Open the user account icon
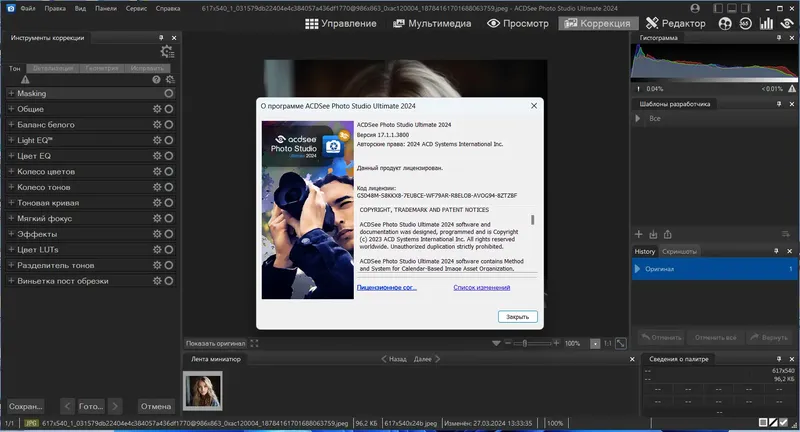The height and width of the screenshot is (432, 800). click(x=695, y=8)
